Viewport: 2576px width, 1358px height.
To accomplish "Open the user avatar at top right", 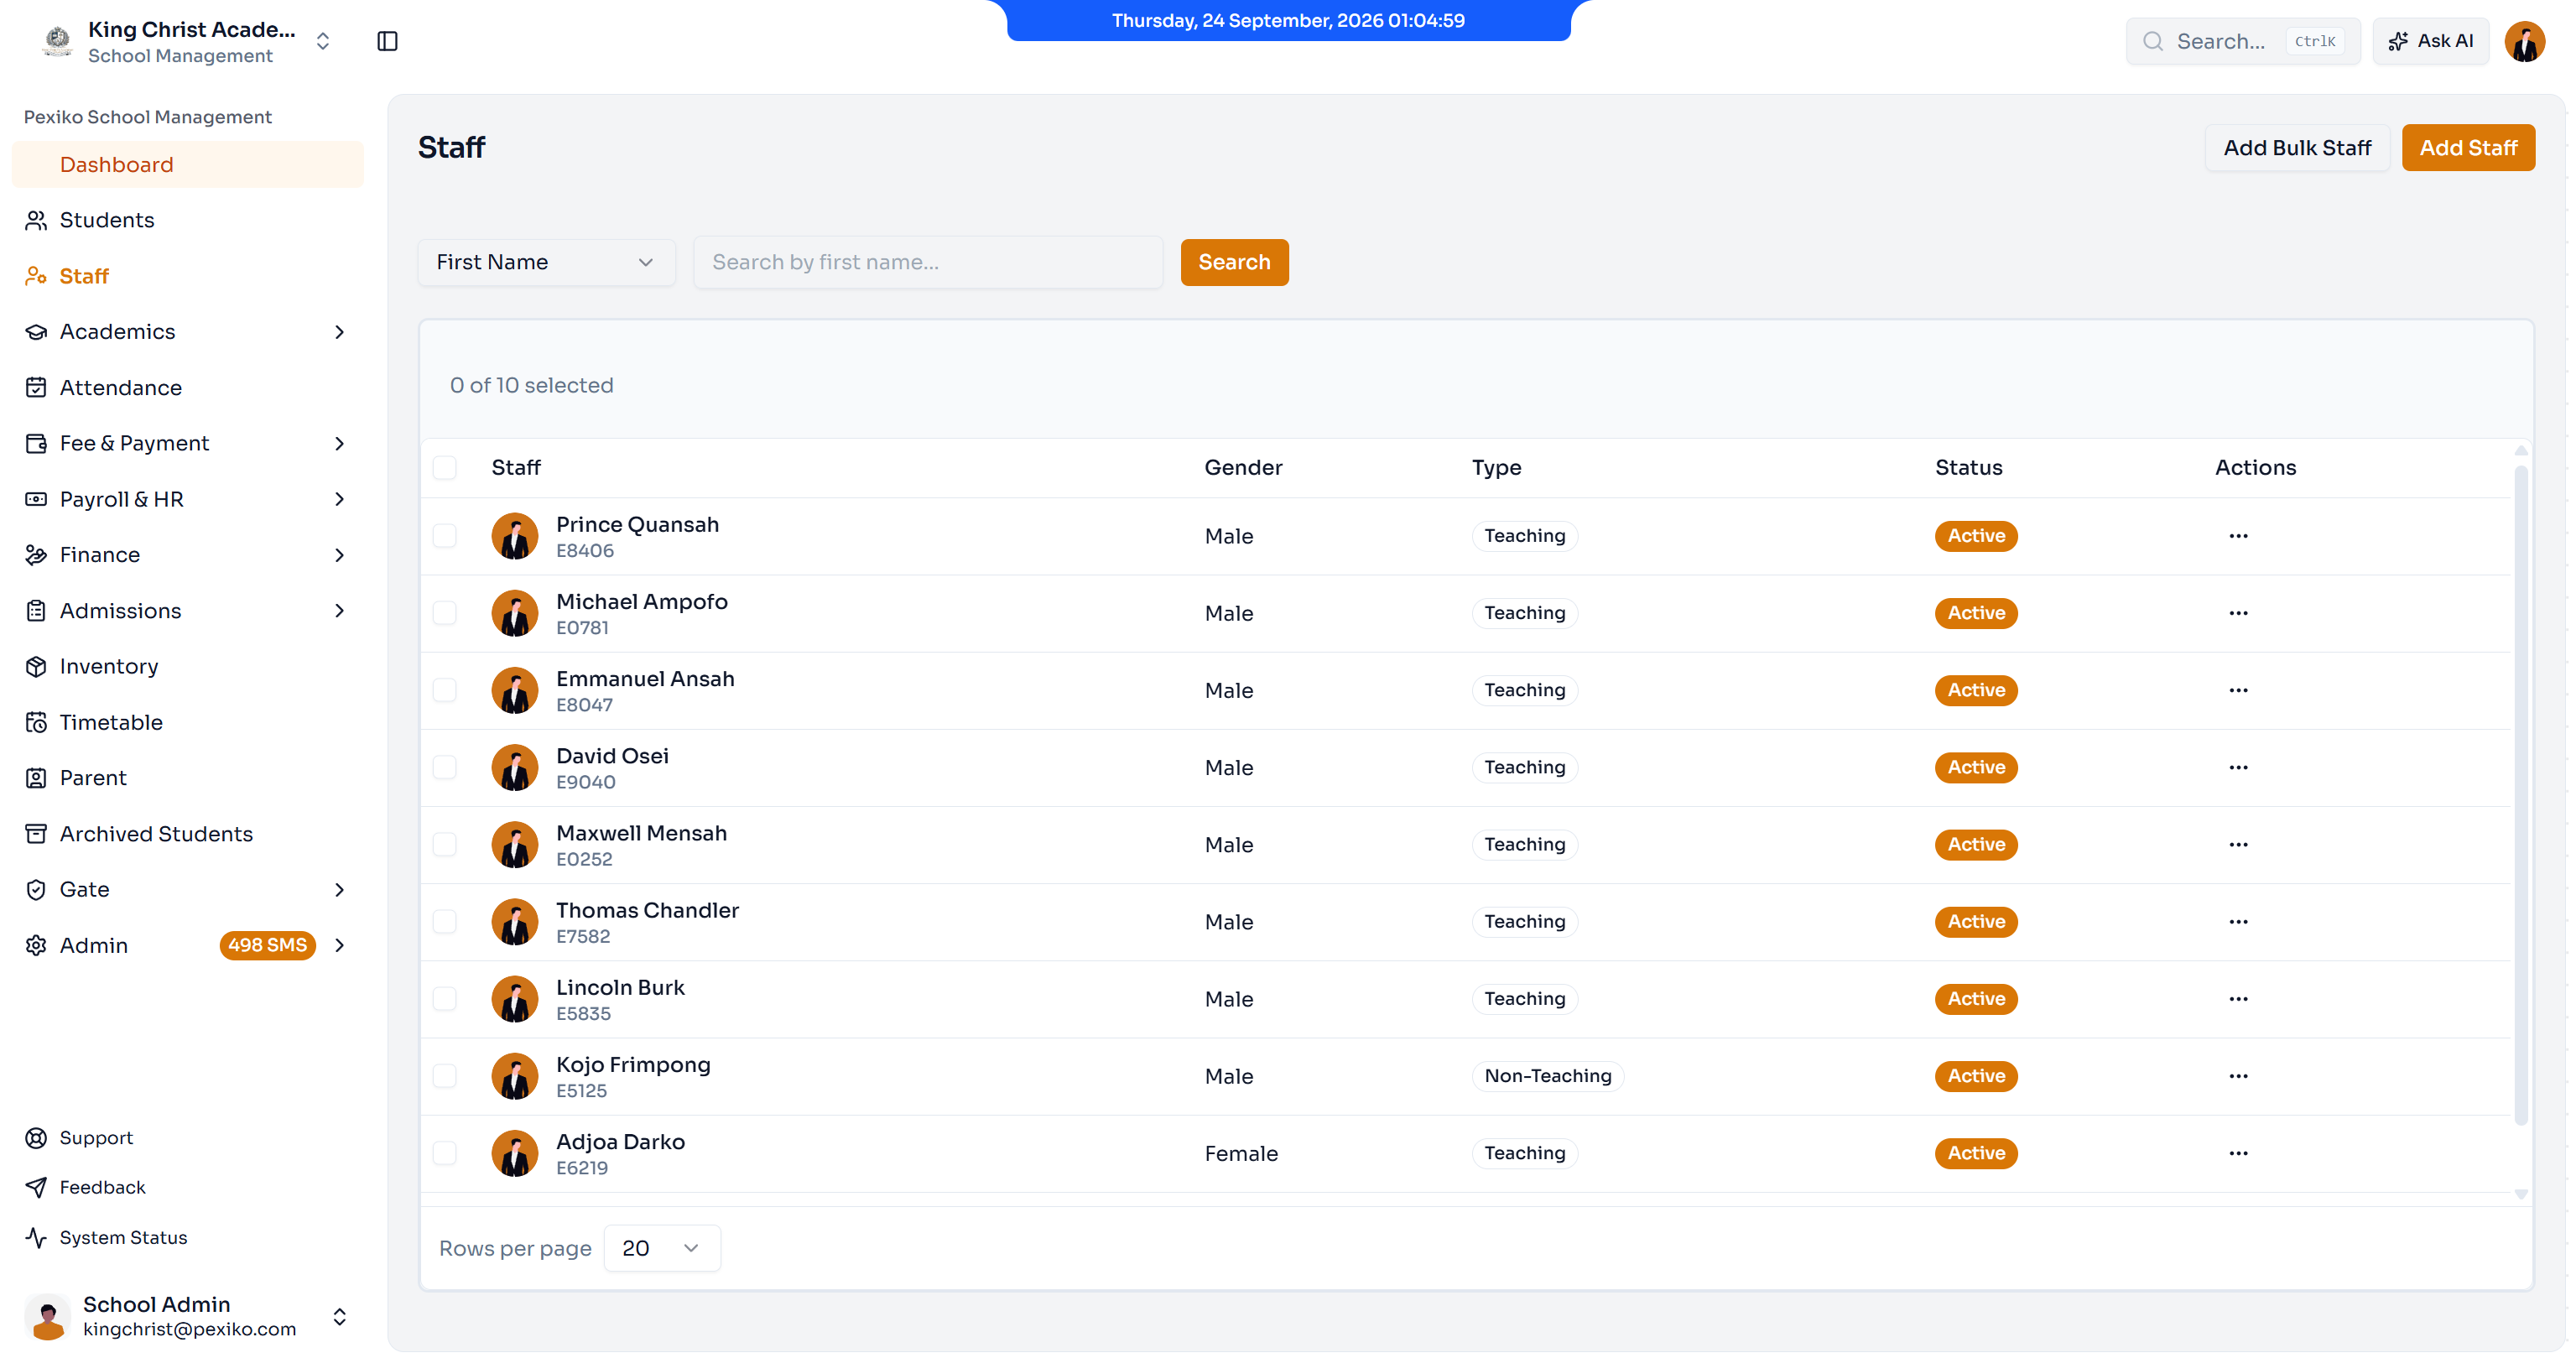I will click(2524, 41).
